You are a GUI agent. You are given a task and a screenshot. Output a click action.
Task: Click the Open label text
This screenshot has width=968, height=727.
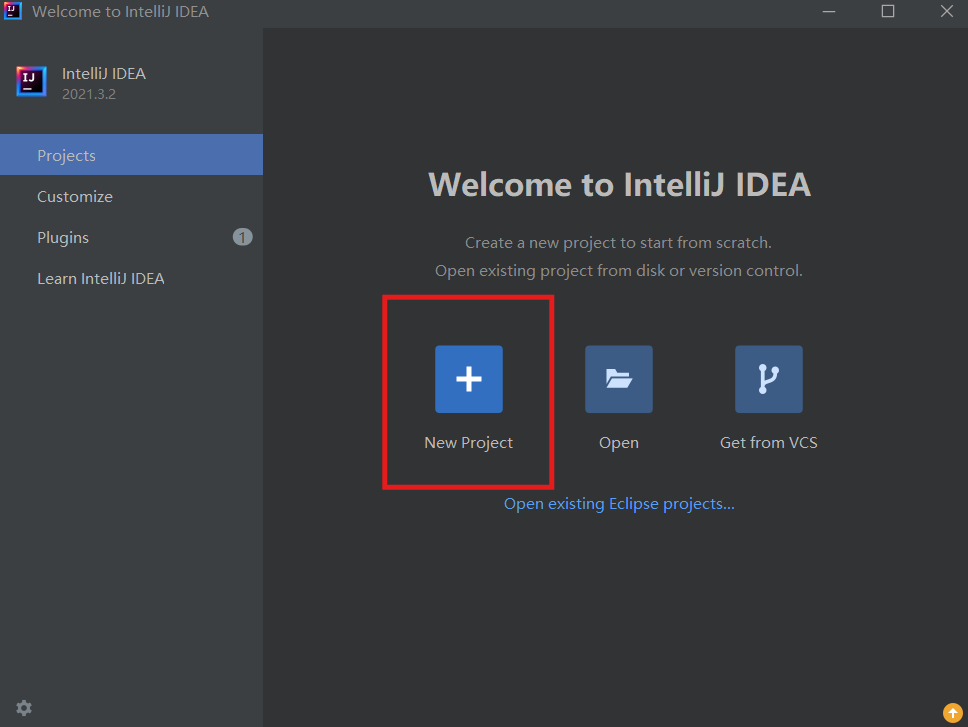(x=619, y=442)
